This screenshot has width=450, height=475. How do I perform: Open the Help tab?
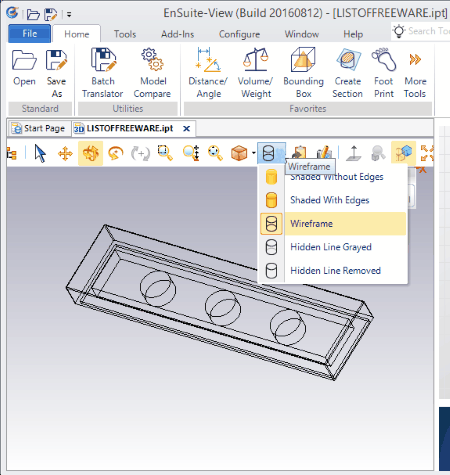point(353,34)
